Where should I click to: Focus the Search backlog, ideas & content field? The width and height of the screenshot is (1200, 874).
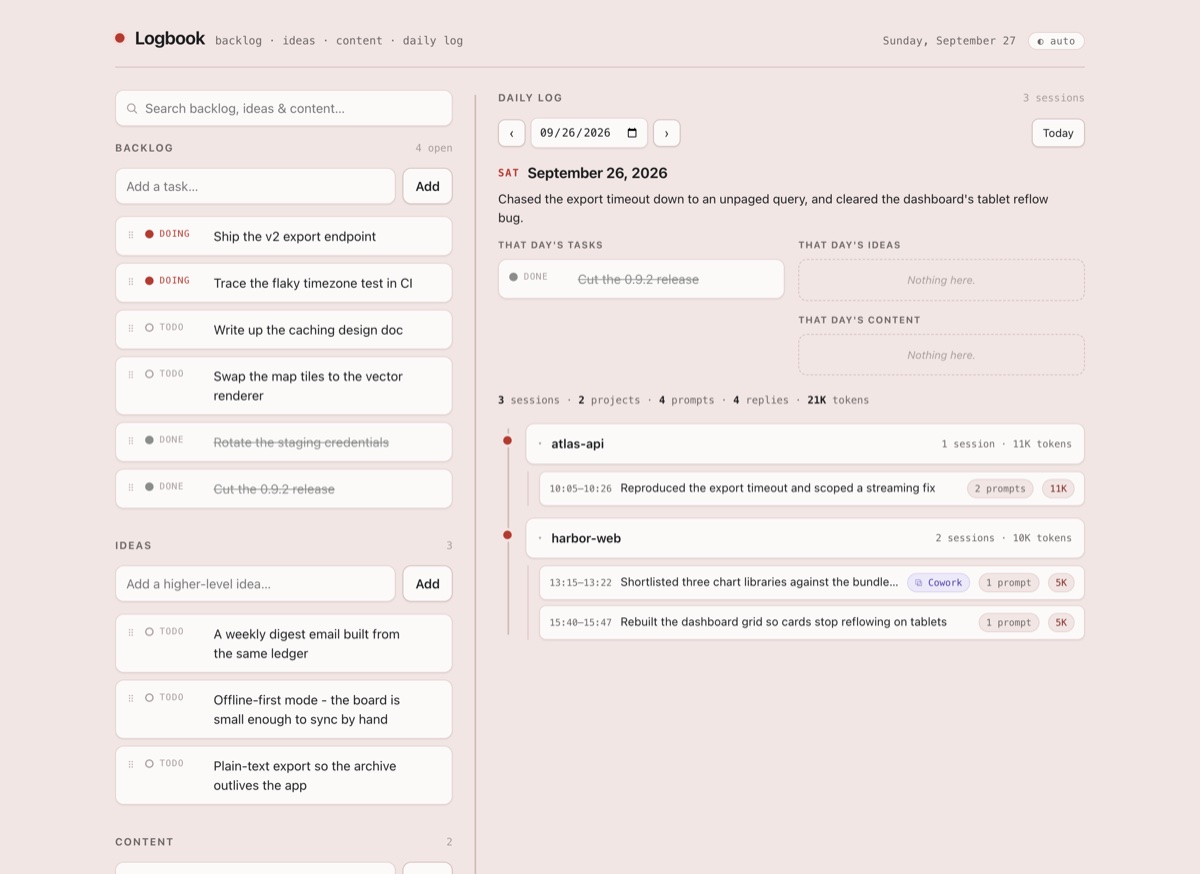[x=284, y=109]
